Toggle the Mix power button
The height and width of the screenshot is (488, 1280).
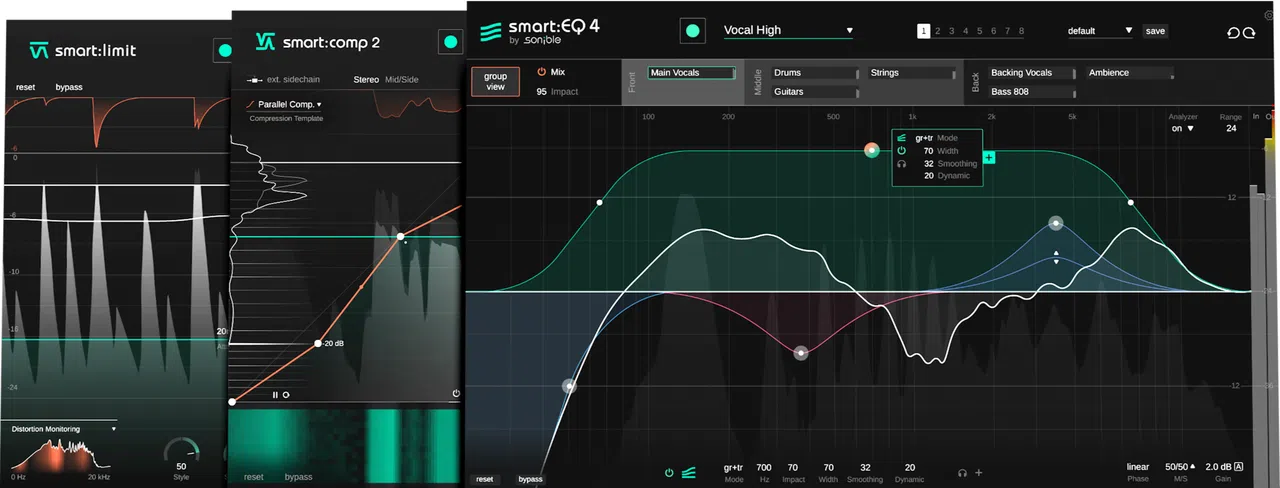pos(542,72)
